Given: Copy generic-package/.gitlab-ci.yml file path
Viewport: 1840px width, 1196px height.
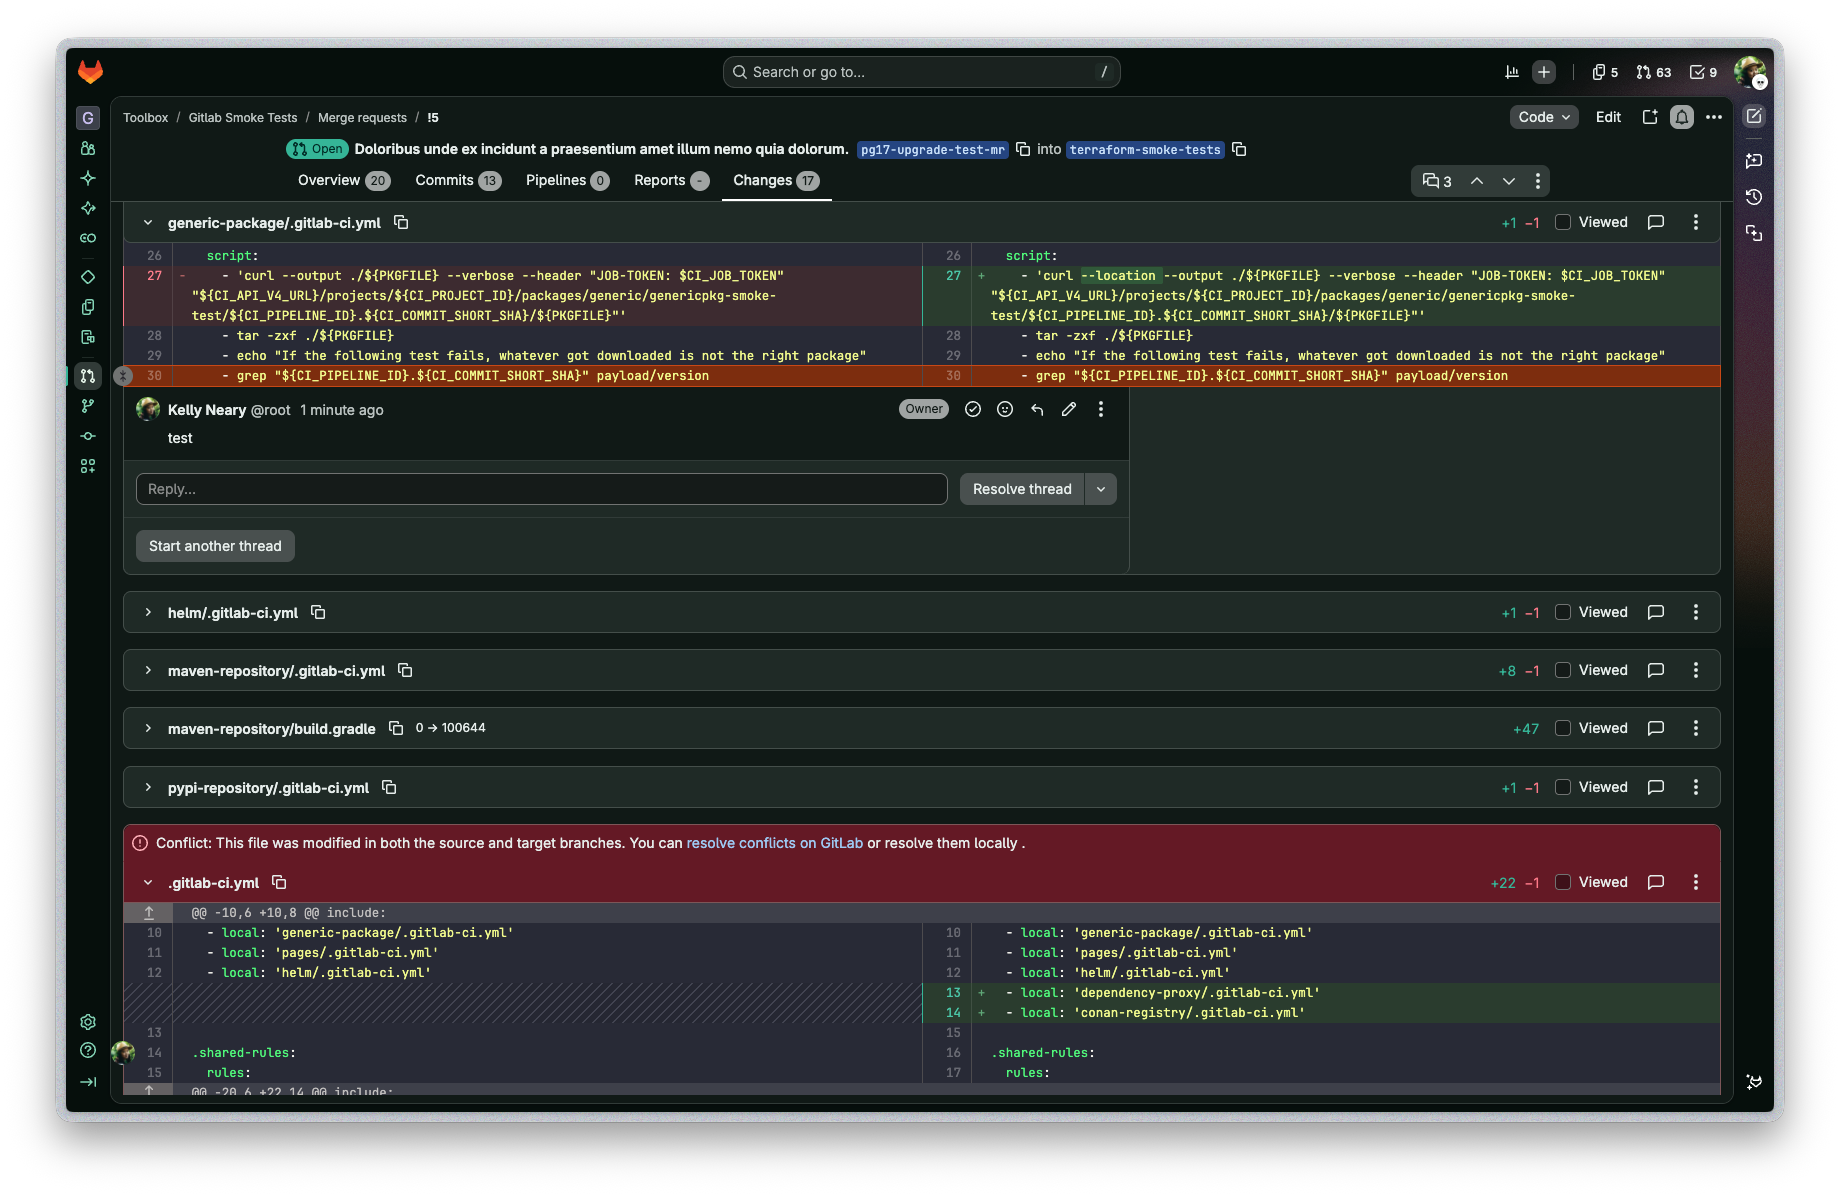Looking at the screenshot, I should pos(401,222).
